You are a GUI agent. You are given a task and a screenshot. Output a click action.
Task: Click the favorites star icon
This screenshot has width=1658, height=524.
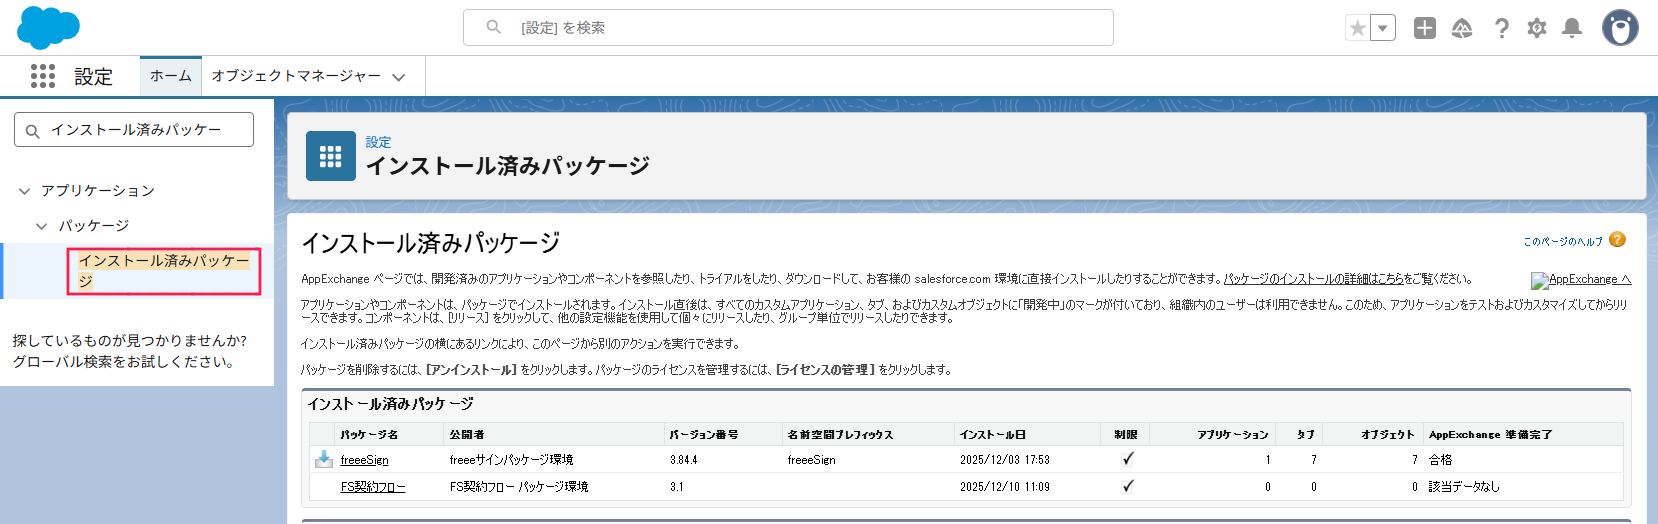(x=1357, y=28)
